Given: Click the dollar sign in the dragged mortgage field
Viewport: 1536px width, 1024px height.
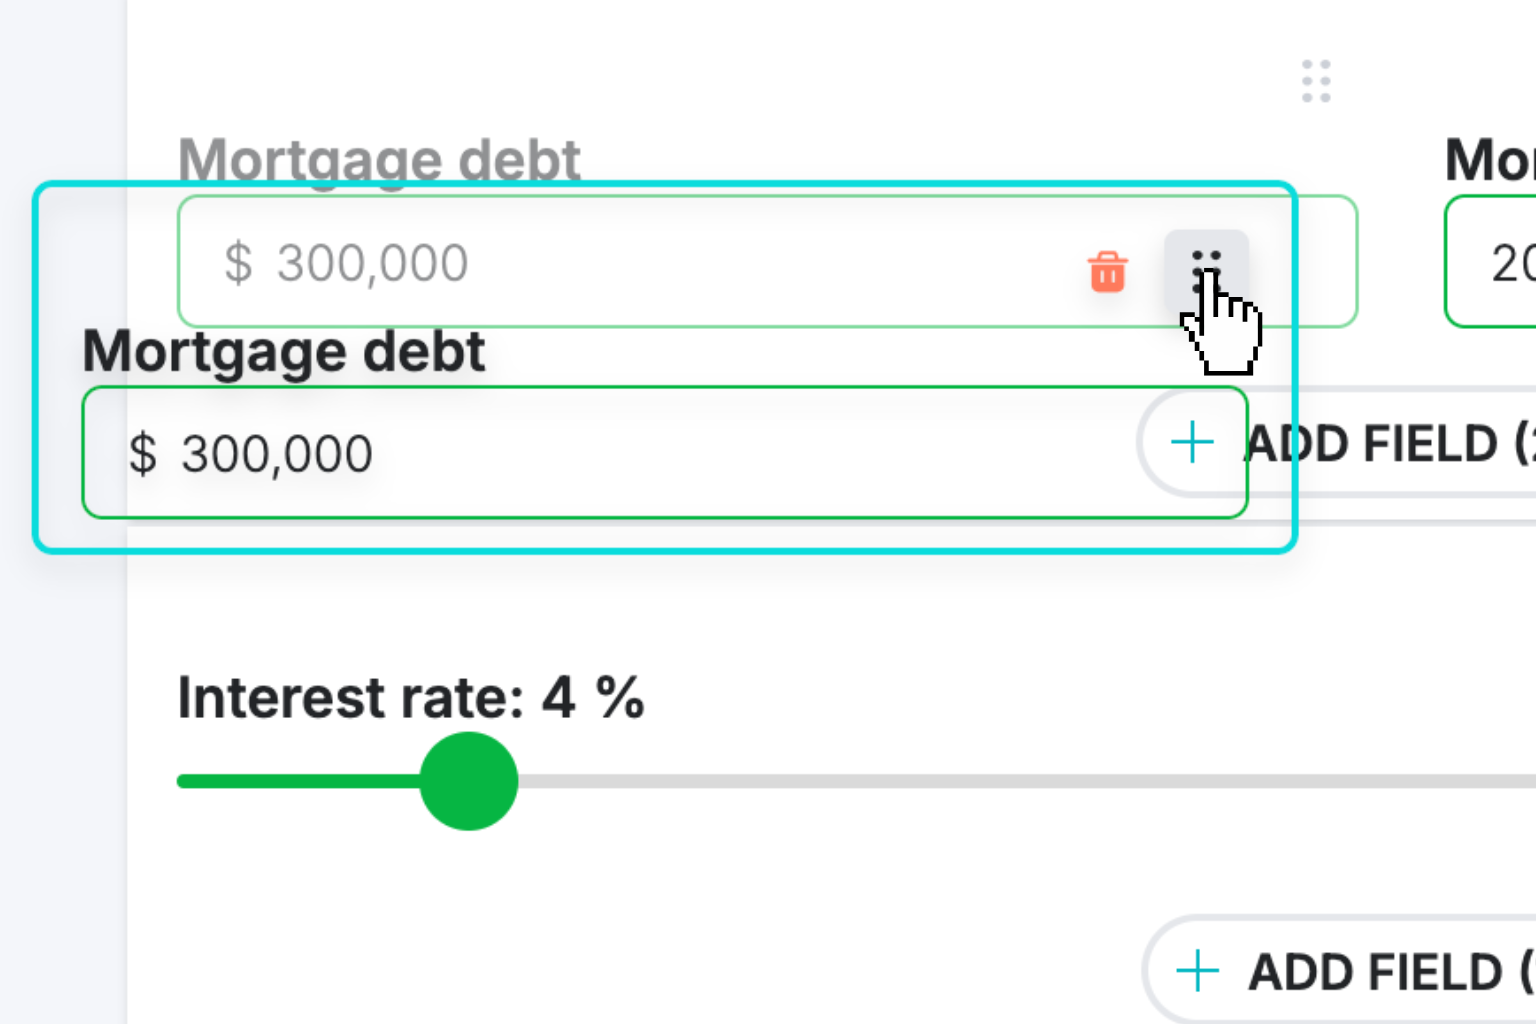Looking at the screenshot, I should (x=143, y=453).
